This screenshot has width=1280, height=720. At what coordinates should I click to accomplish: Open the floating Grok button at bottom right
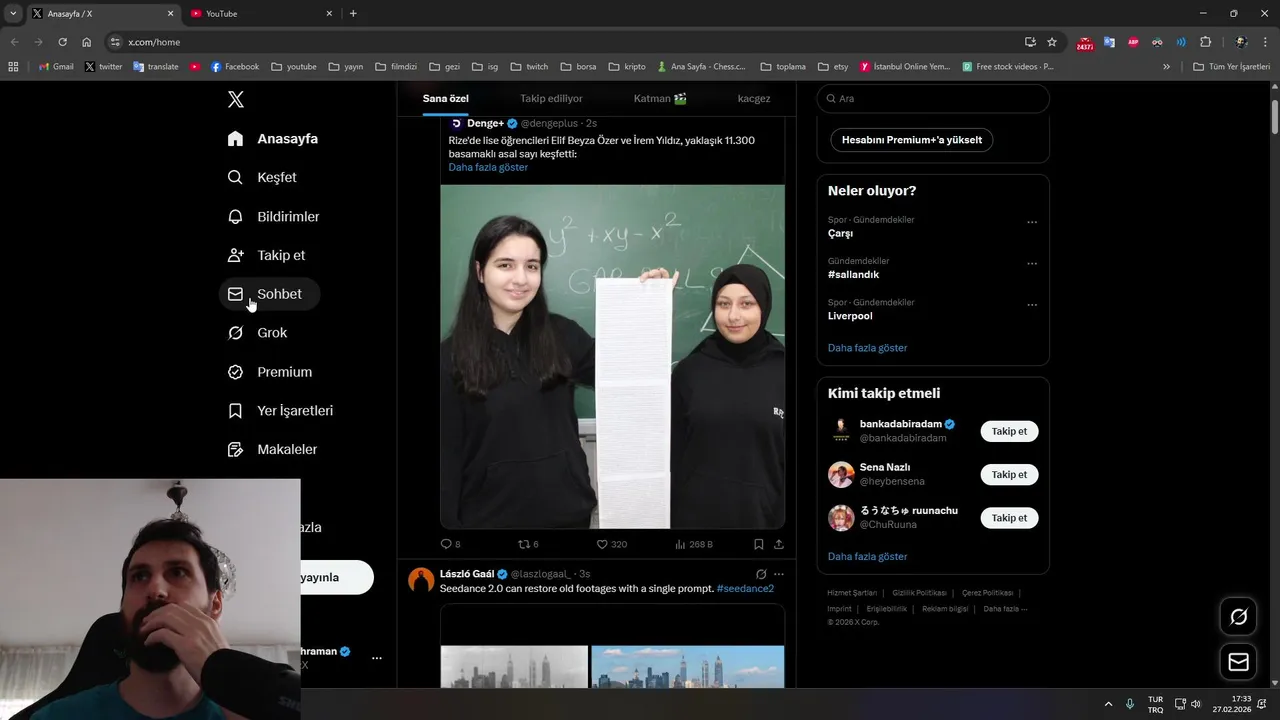click(1238, 617)
